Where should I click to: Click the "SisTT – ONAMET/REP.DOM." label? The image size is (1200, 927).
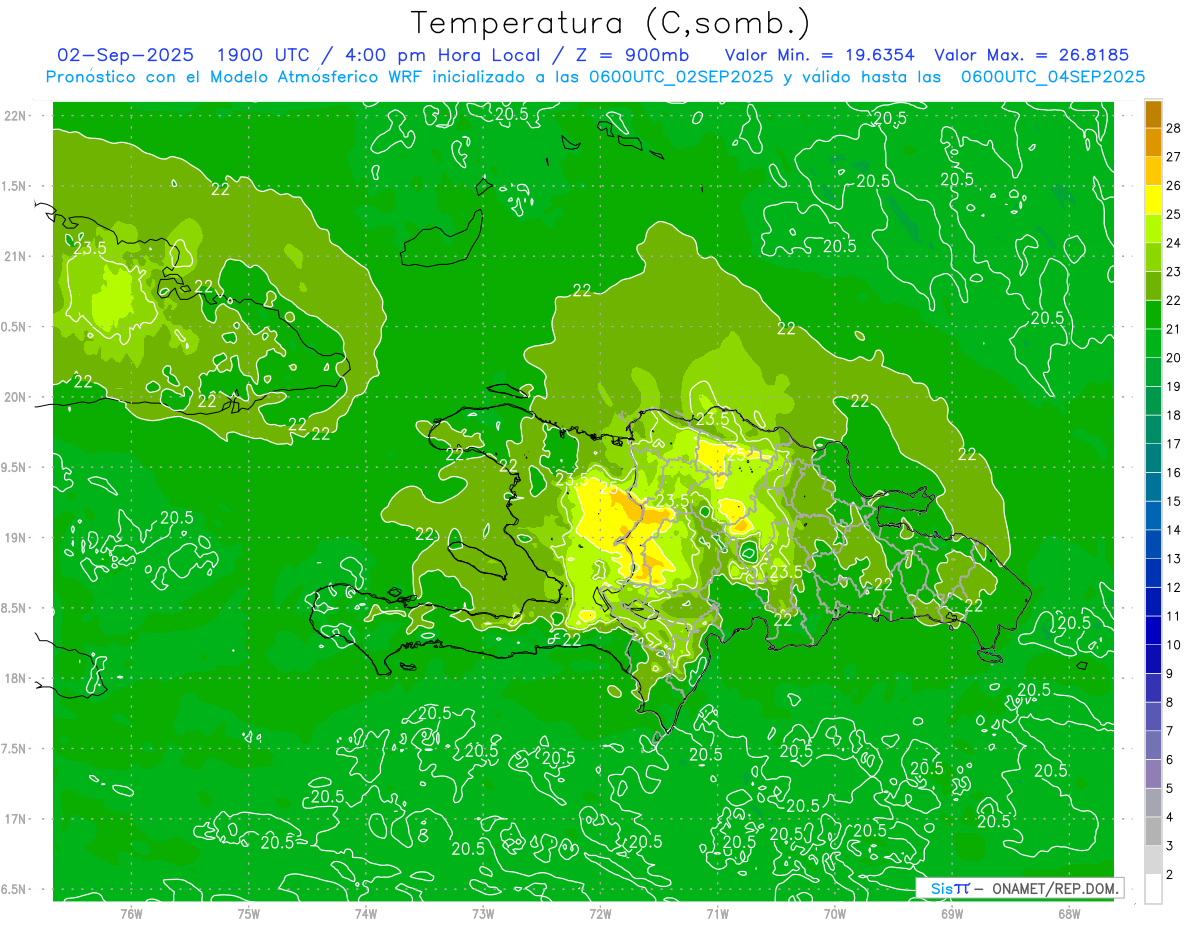pyautogui.click(x=1020, y=888)
